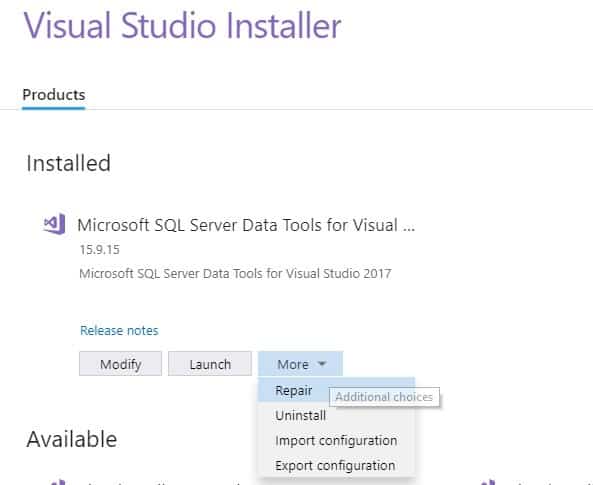This screenshot has width=593, height=485.
Task: Switch to the Products tab
Action: 54,95
